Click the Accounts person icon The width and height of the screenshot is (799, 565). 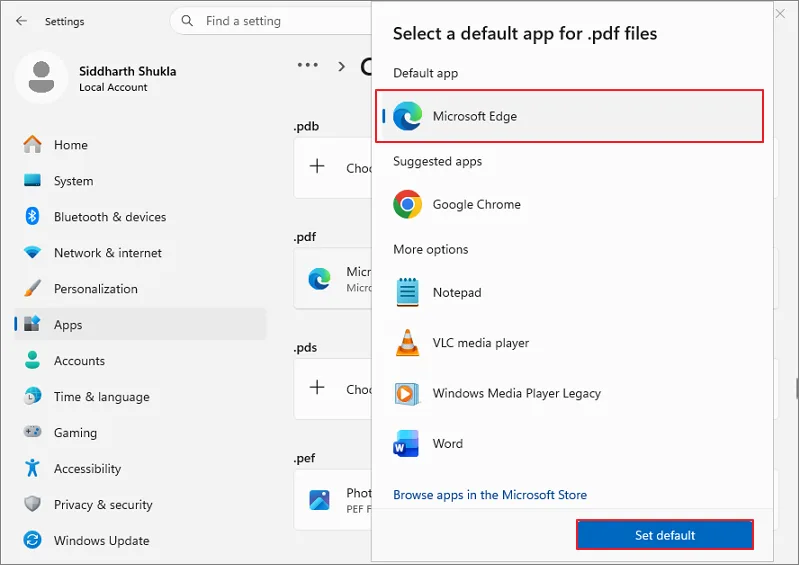point(32,360)
